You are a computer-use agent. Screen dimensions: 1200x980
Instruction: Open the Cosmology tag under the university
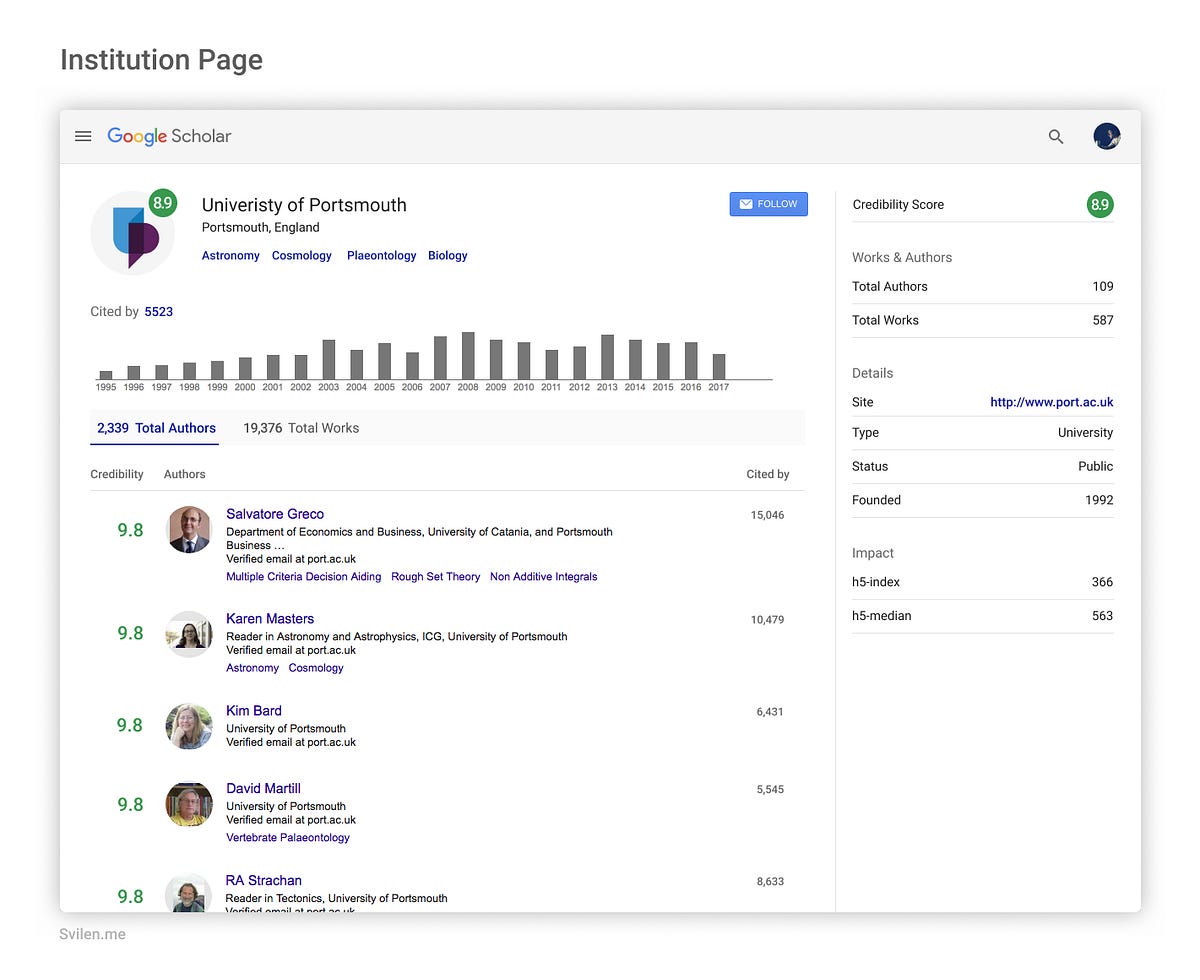(x=302, y=256)
